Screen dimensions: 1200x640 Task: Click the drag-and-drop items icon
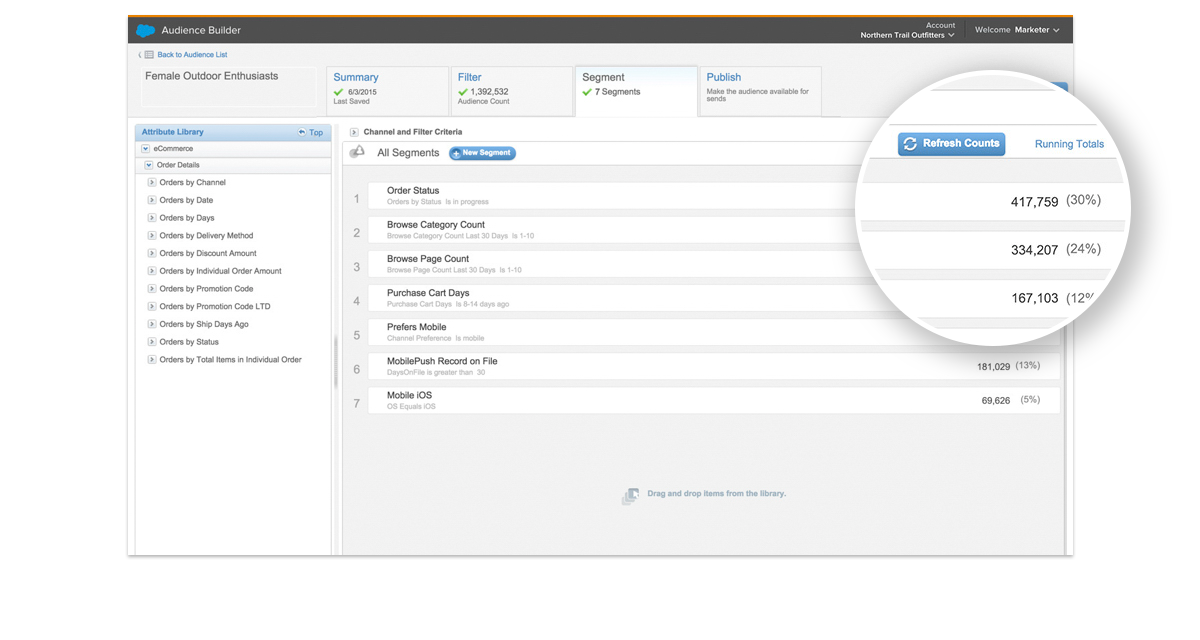[x=630, y=496]
